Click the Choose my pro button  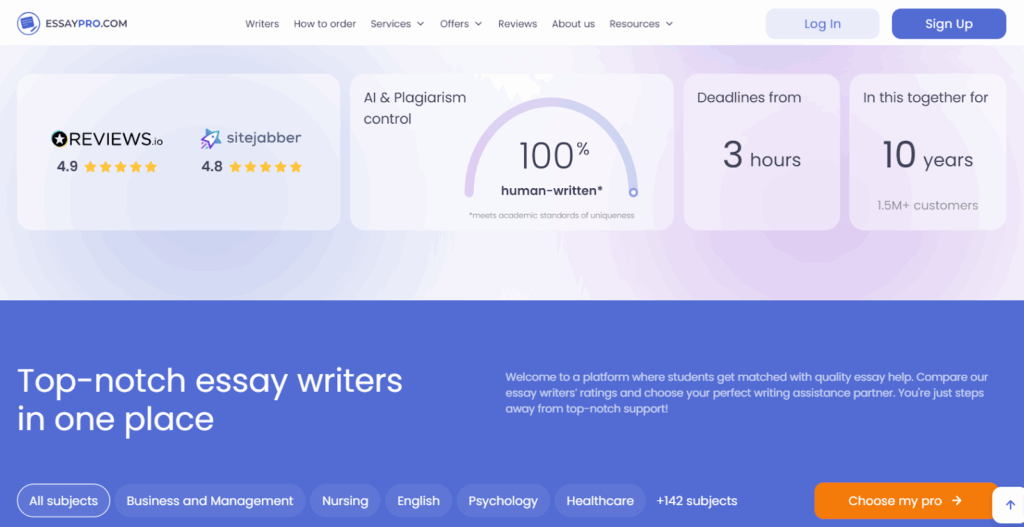tap(905, 501)
